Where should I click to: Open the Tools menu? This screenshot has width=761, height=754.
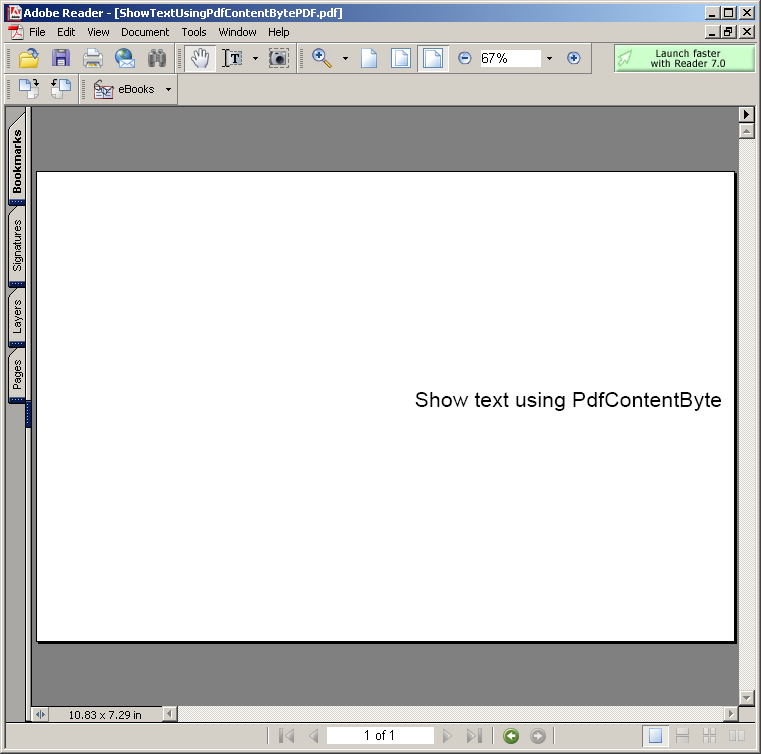pyautogui.click(x=194, y=32)
